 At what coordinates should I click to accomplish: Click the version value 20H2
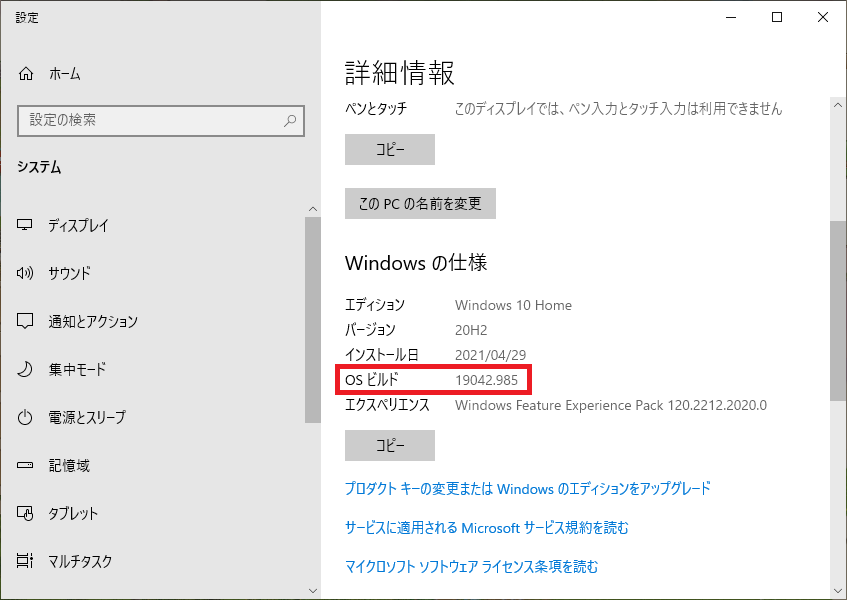click(471, 330)
